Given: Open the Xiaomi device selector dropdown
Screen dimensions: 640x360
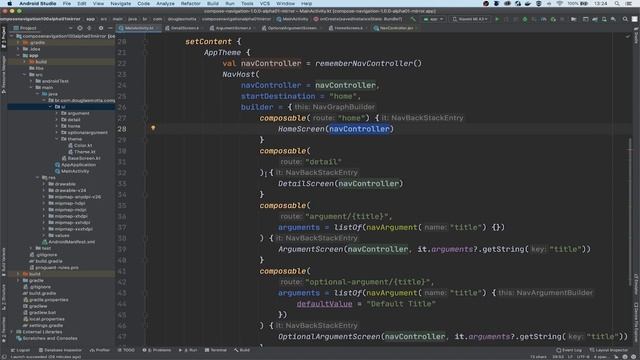Looking at the screenshot, I should (470, 19).
